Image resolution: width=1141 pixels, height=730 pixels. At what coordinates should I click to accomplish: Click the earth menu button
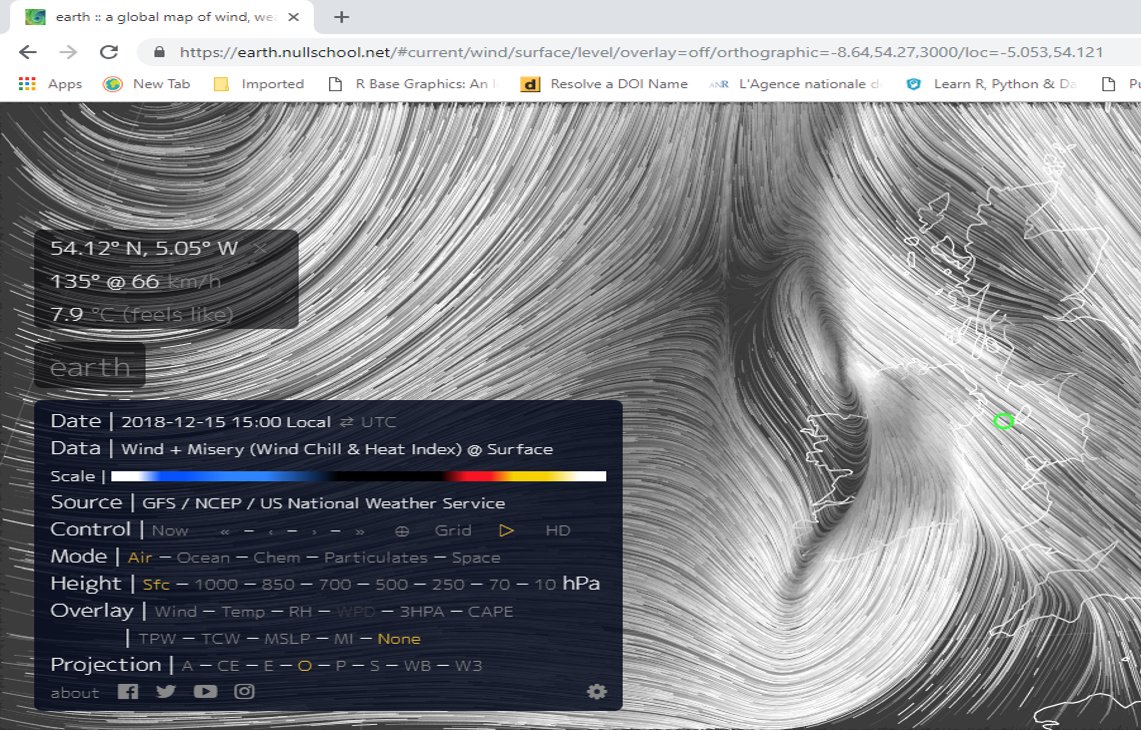tap(90, 366)
